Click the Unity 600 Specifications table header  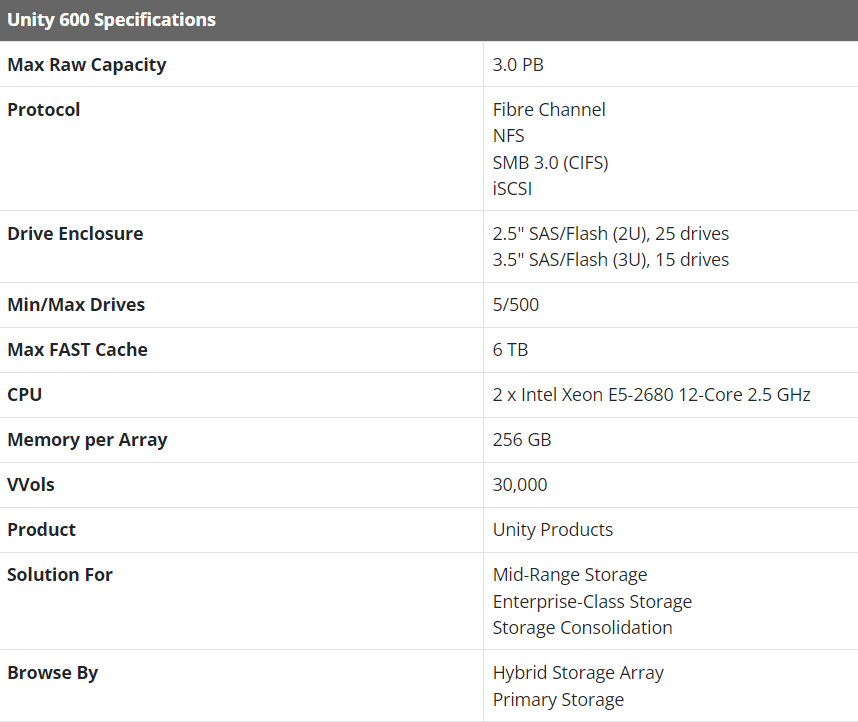[111, 20]
